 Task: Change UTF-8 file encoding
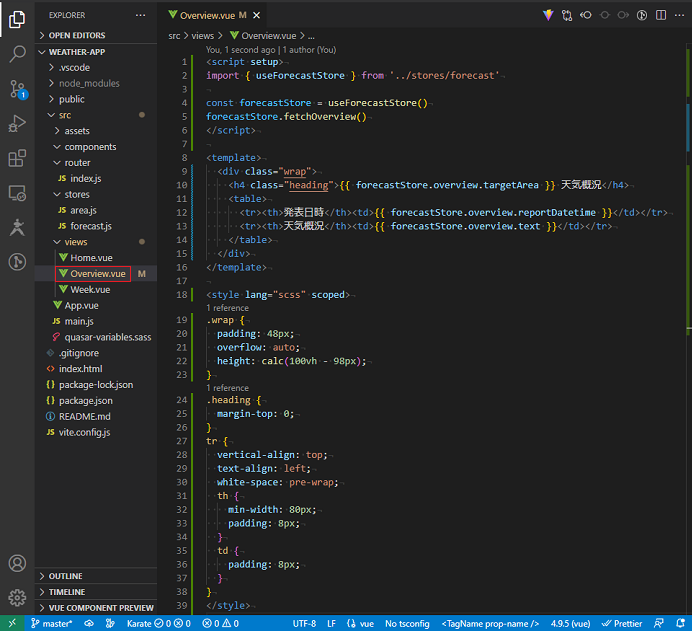pyautogui.click(x=305, y=623)
